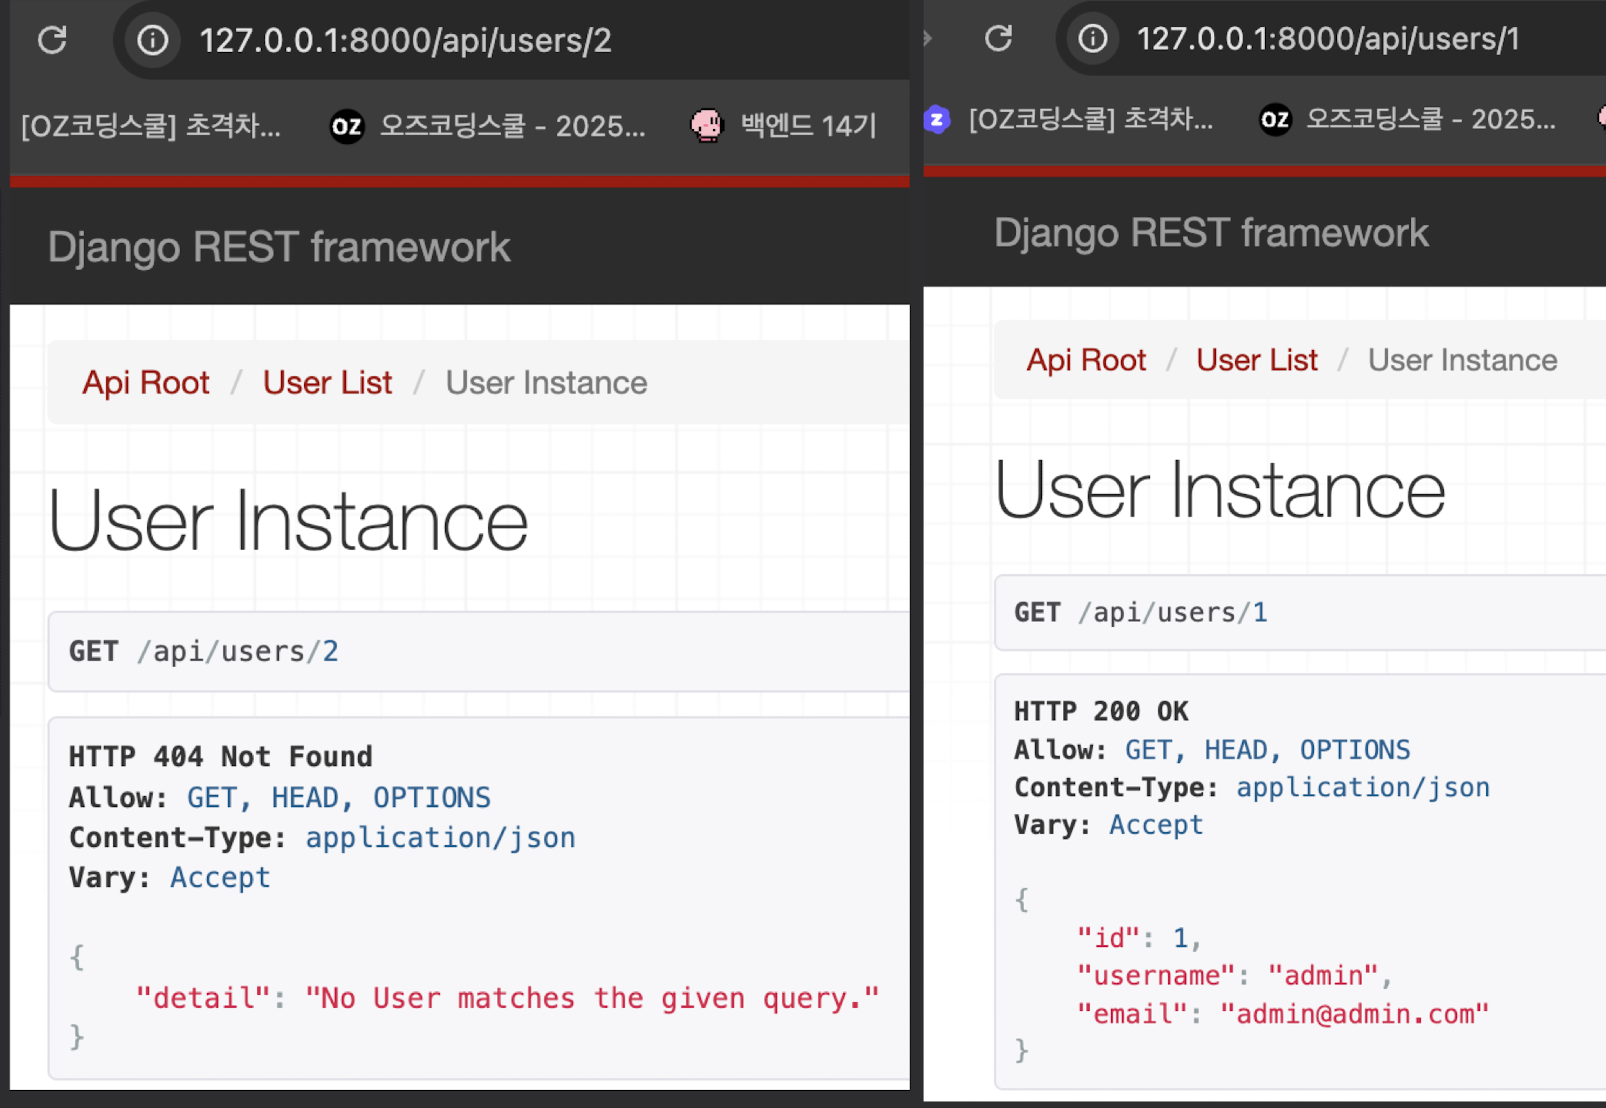Go to Api Root breadcrumb in left window
The width and height of the screenshot is (1606, 1108).
146,383
